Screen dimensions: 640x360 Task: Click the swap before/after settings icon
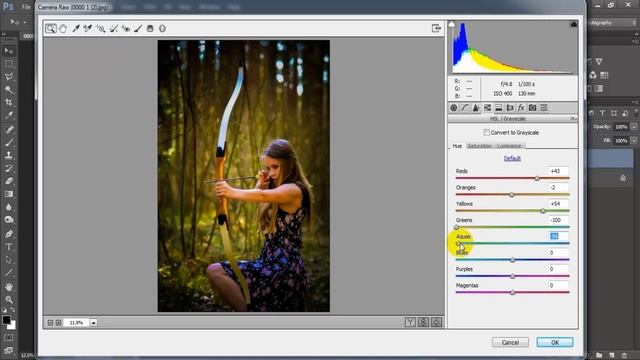tap(423, 322)
